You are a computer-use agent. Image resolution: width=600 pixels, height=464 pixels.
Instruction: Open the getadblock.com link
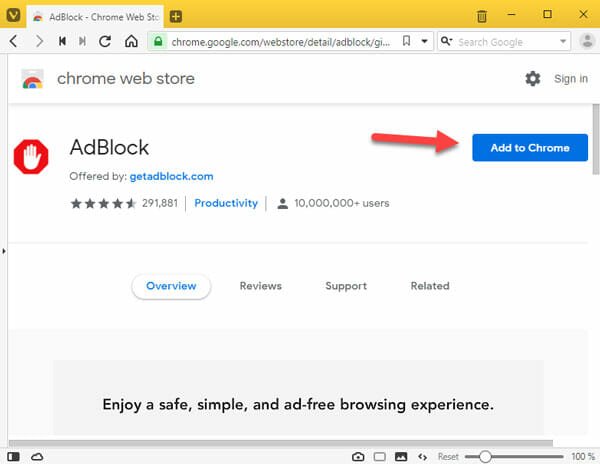pyautogui.click(x=171, y=176)
